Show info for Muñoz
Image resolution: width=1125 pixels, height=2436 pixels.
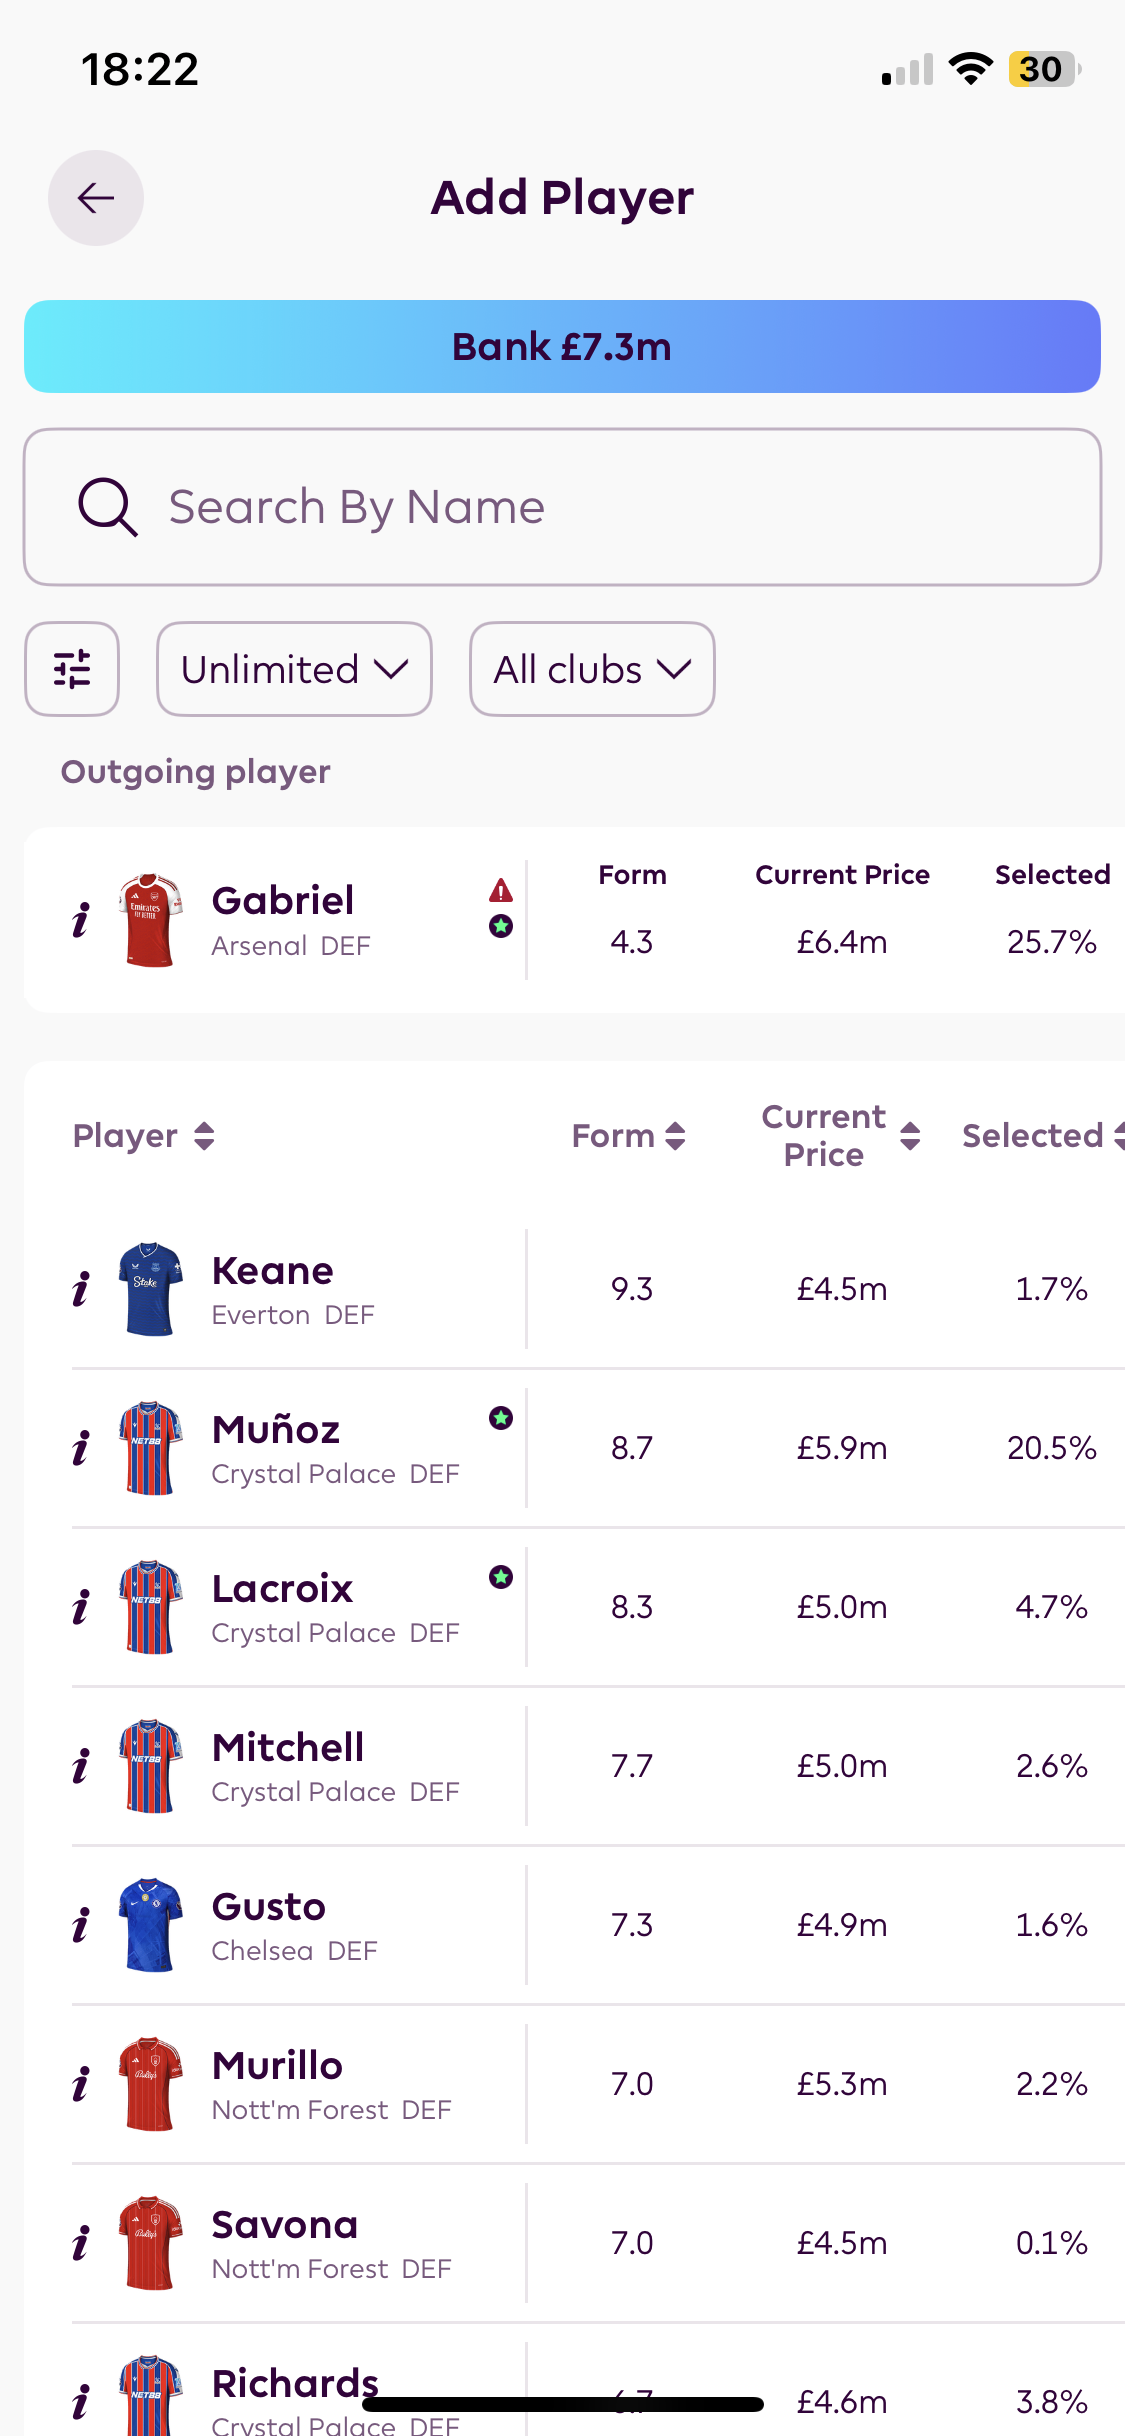point(81,1448)
